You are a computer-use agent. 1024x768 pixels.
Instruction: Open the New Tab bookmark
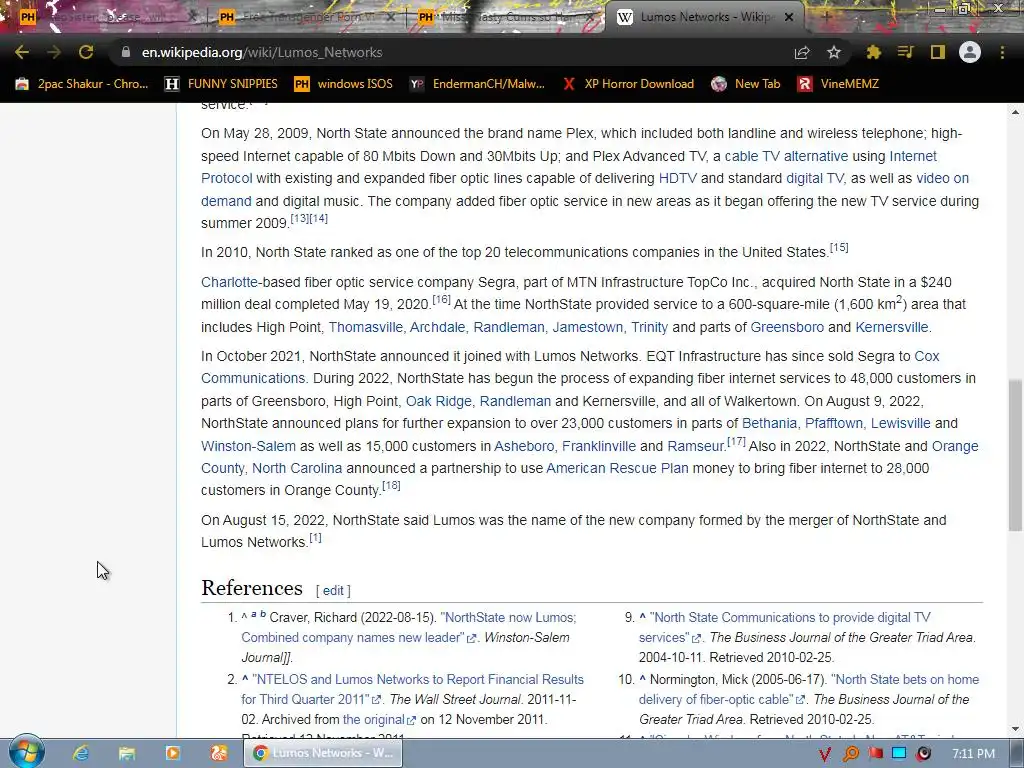point(746,84)
